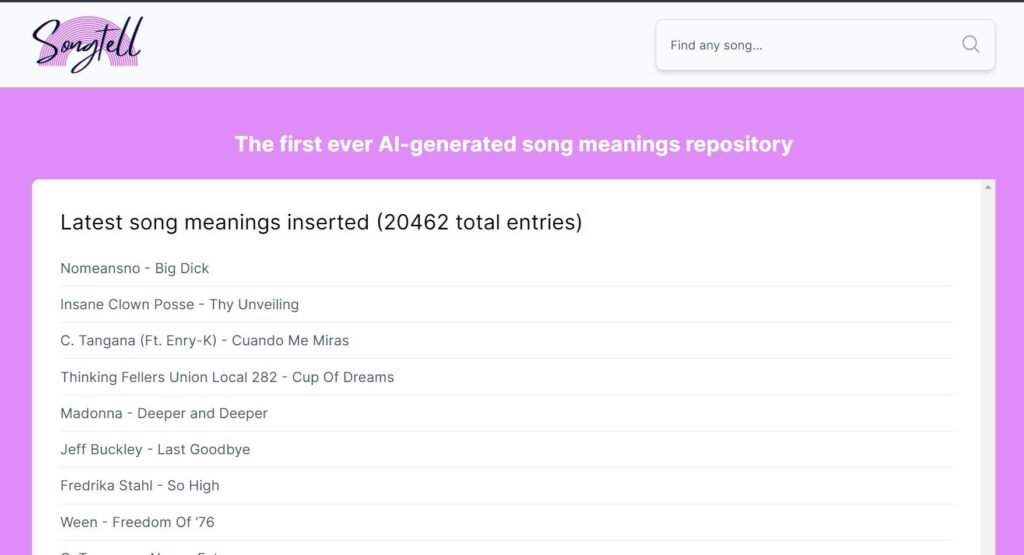The width and height of the screenshot is (1024, 555).
Task: Click the magnifying glass search icon
Action: click(x=970, y=44)
